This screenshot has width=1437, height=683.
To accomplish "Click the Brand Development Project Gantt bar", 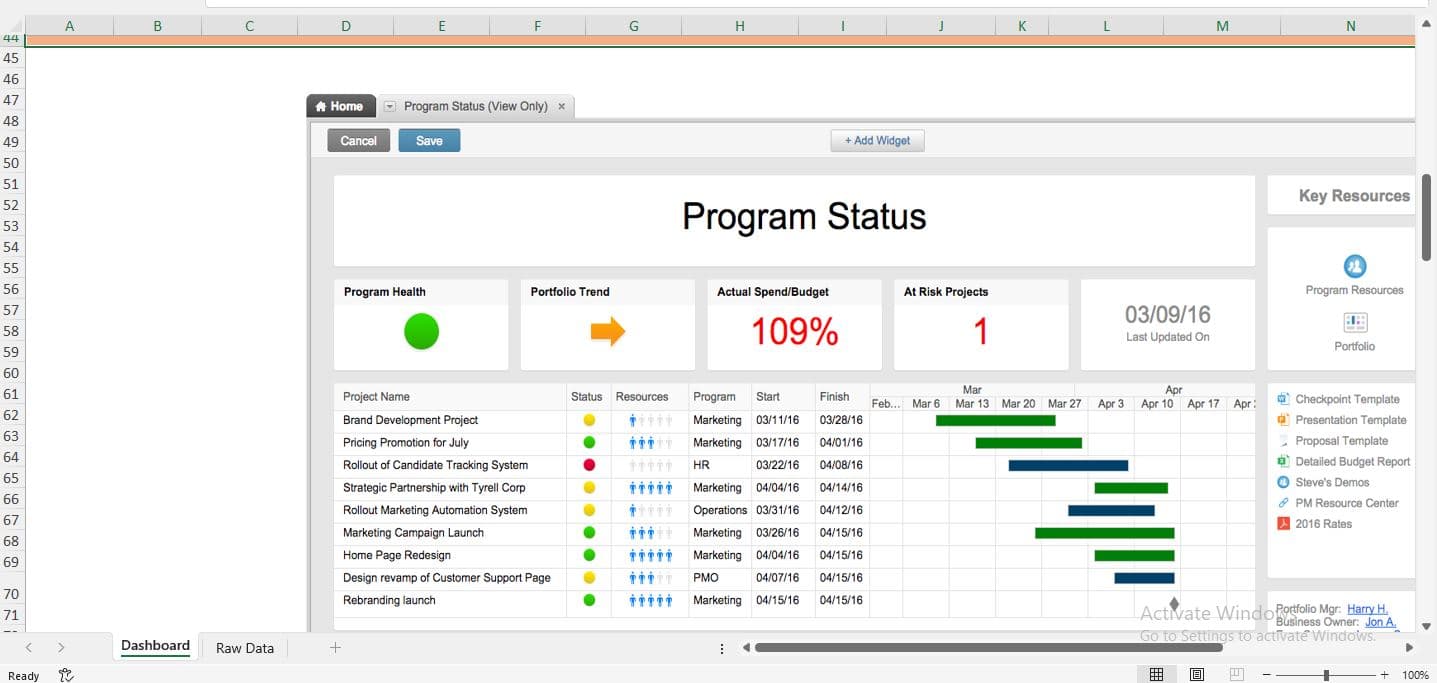I will click(995, 420).
